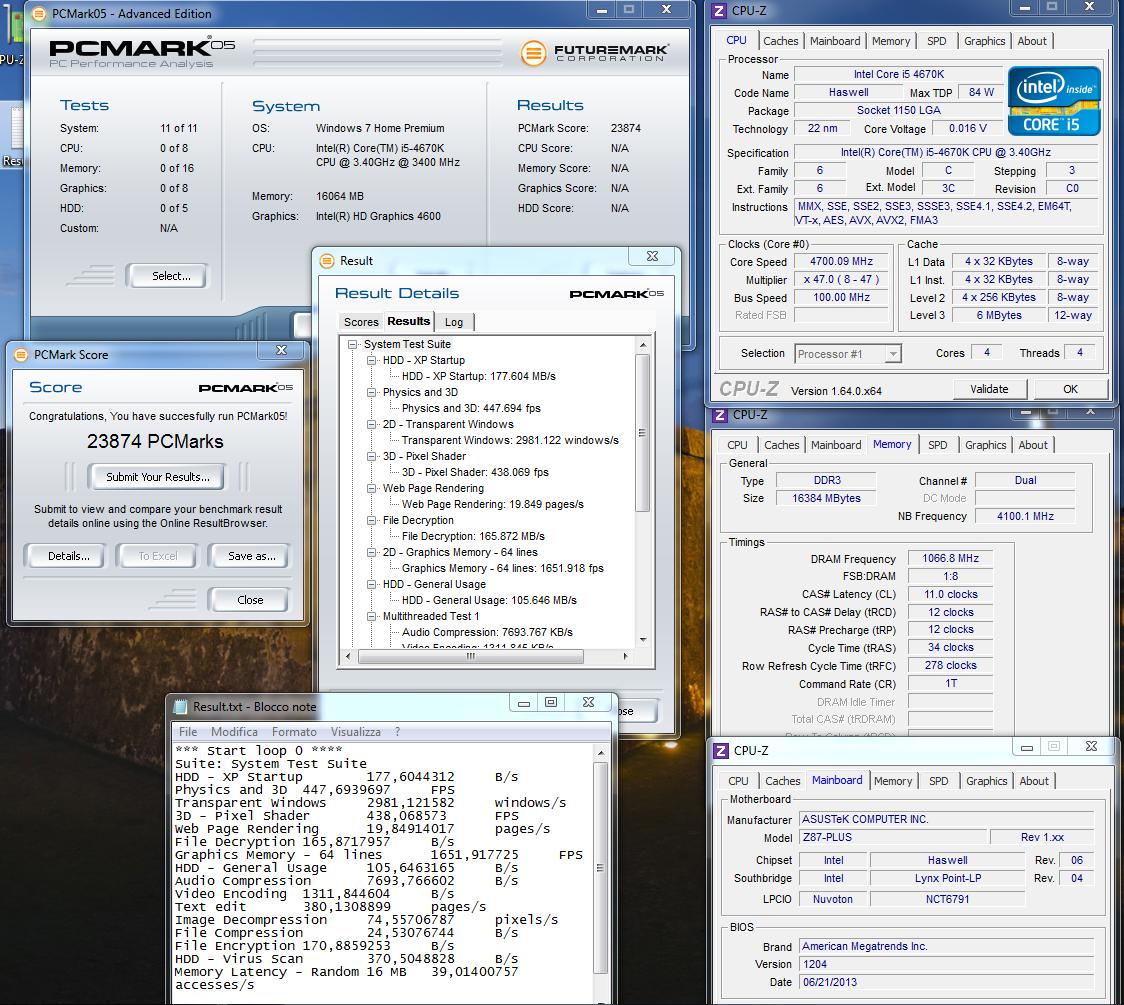Open the Graphics tab in Memory CPU-Z window
1124x1005 pixels.
986,445
